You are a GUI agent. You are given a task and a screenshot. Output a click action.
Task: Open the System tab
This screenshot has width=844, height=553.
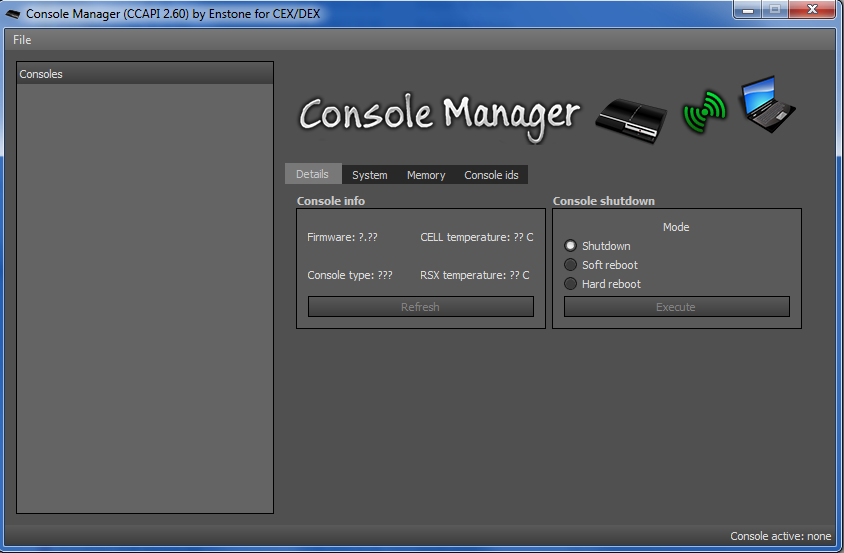[369, 175]
